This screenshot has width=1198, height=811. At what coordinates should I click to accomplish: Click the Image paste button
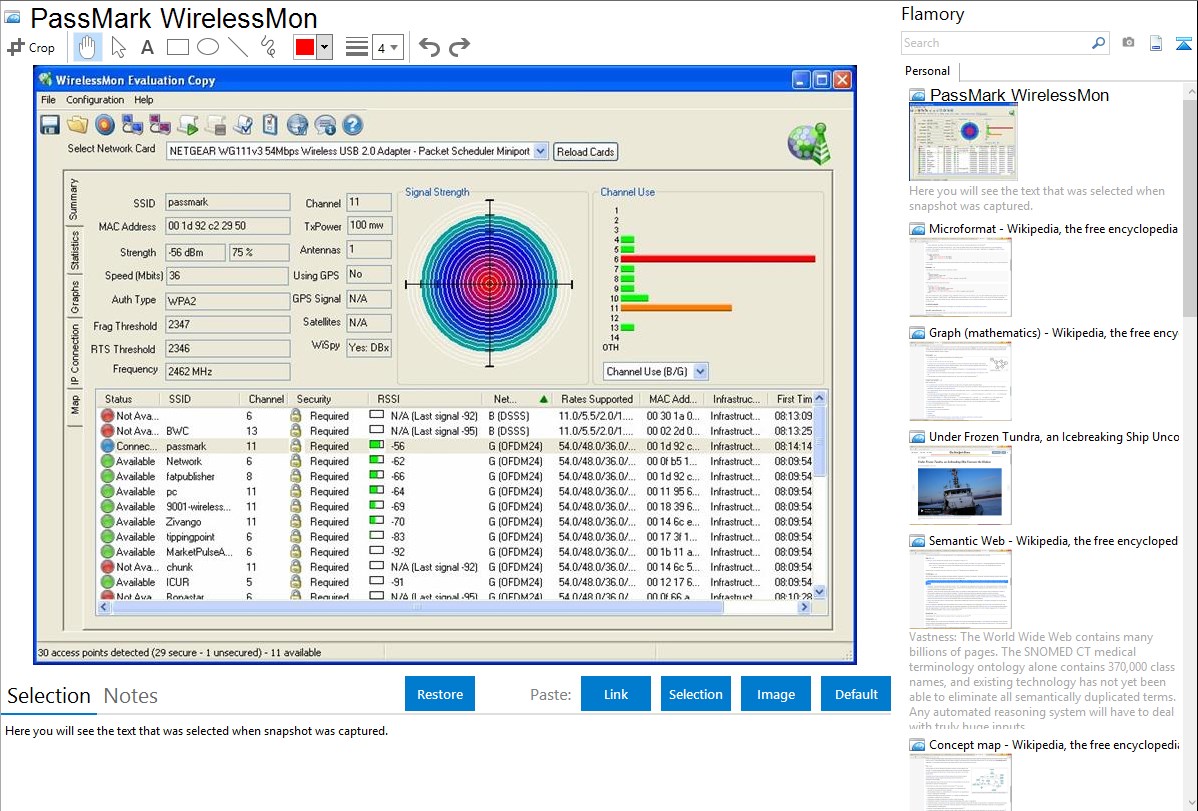[x=775, y=694]
